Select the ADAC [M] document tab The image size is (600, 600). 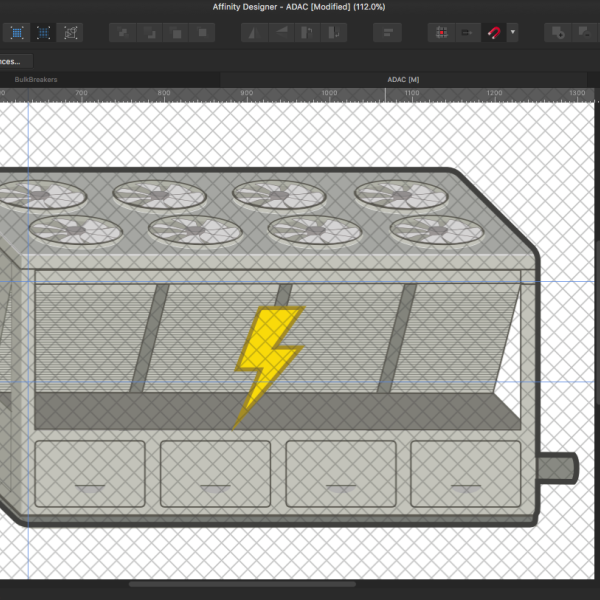pyautogui.click(x=403, y=78)
